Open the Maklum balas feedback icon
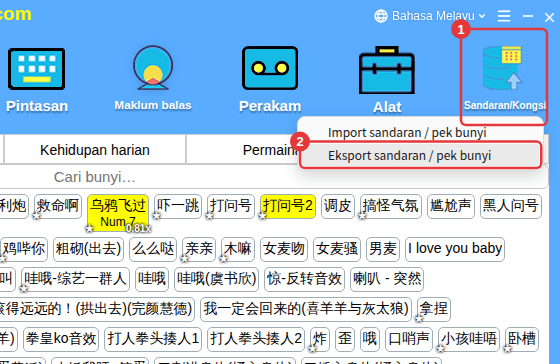 pos(153,67)
